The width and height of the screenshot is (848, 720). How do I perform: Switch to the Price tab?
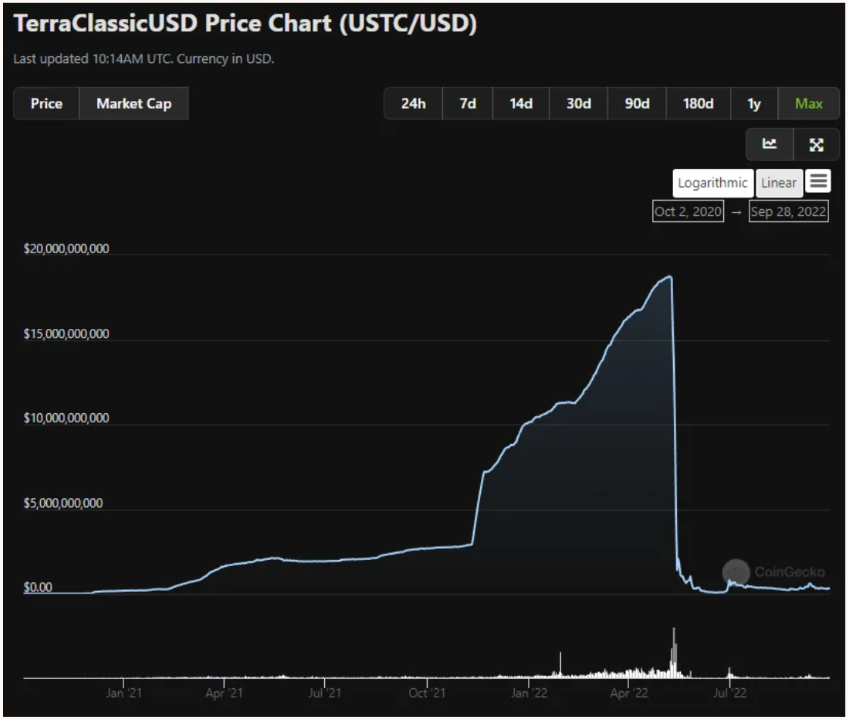[x=47, y=103]
